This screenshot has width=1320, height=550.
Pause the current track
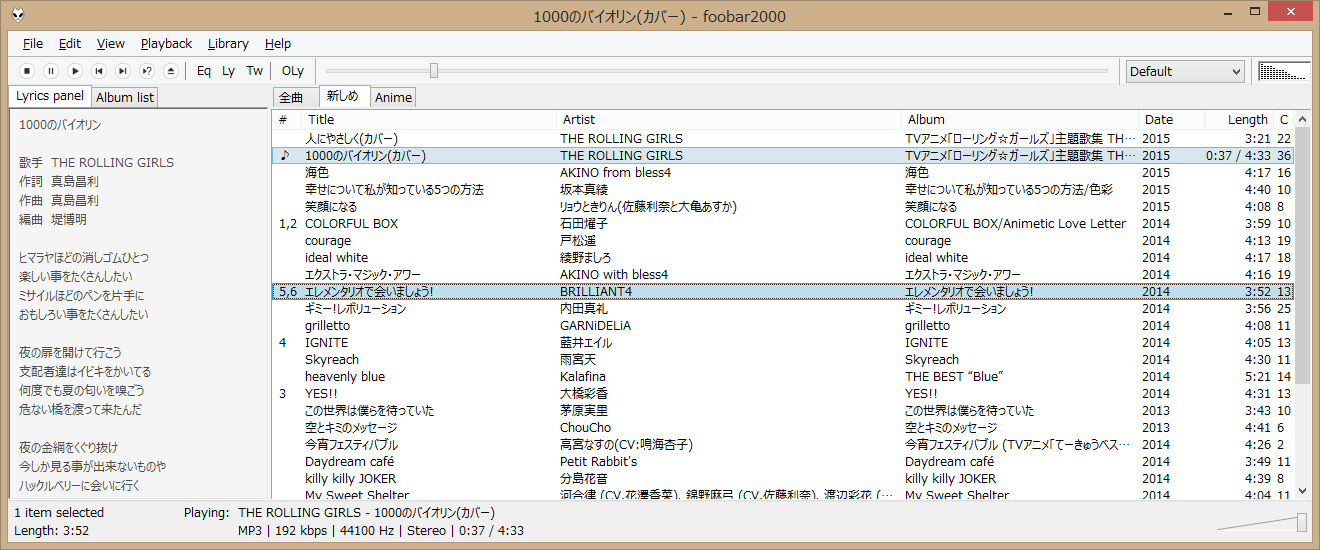[51, 71]
